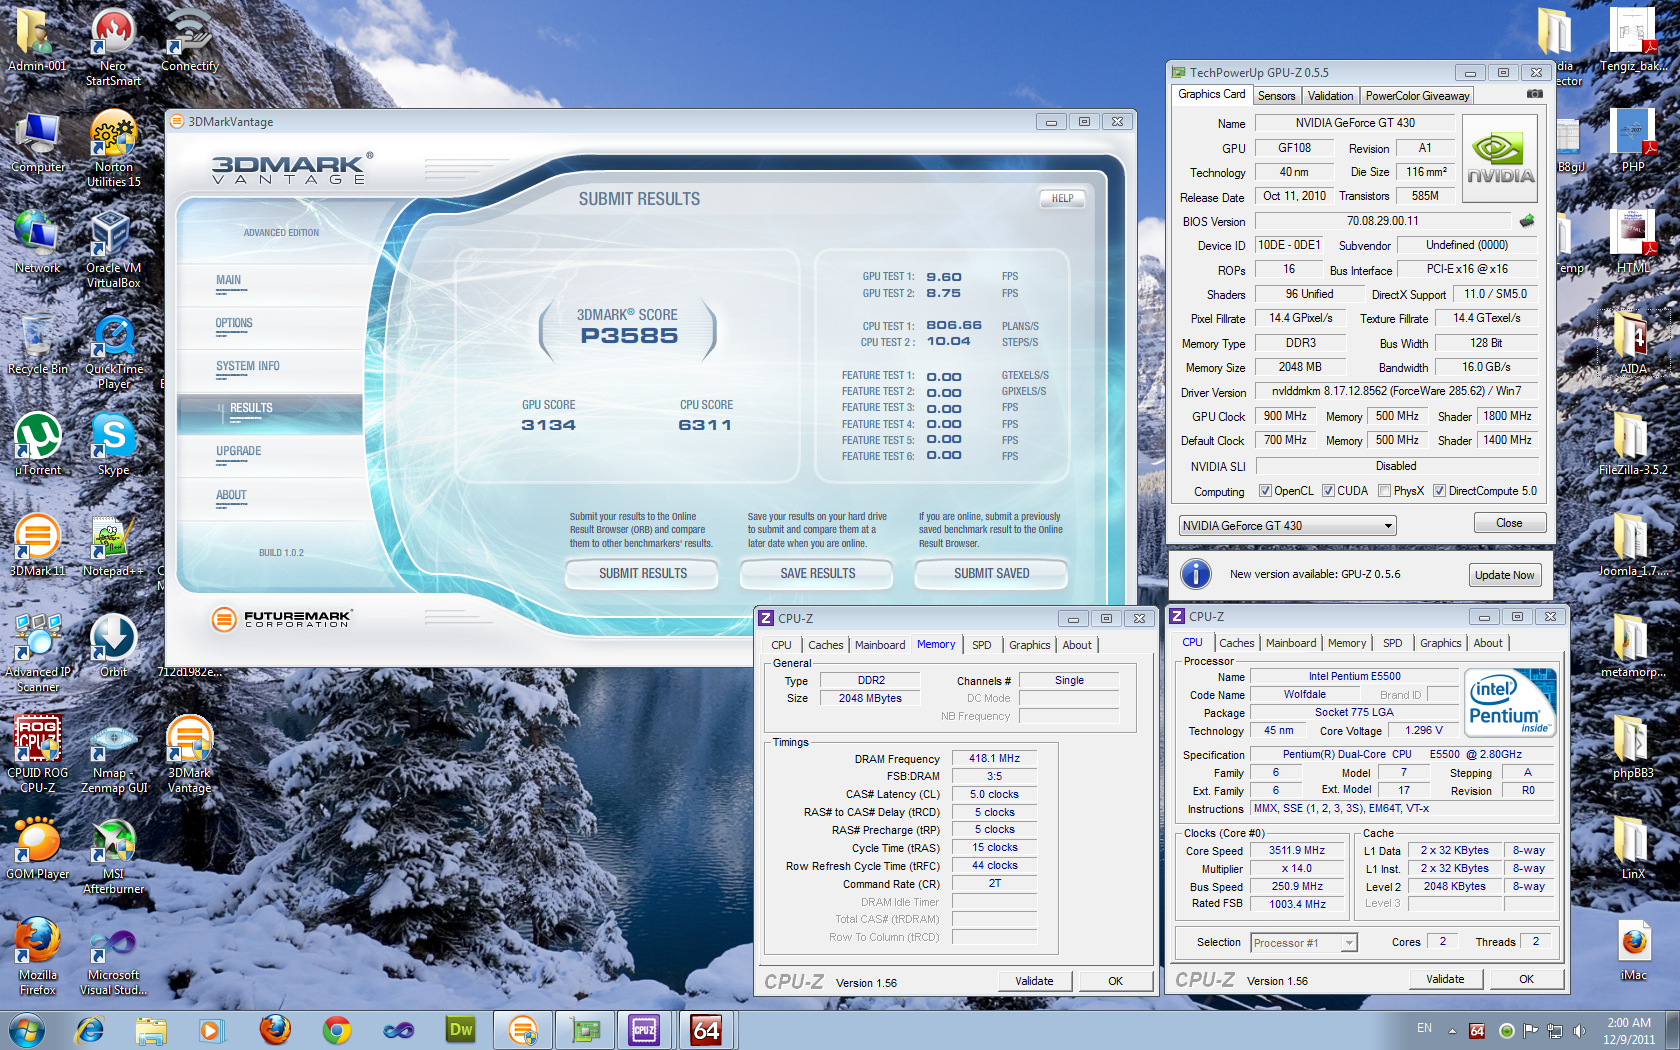Toggle the OpenCL checkbox in GPU-Z
The height and width of the screenshot is (1050, 1680).
click(1265, 491)
